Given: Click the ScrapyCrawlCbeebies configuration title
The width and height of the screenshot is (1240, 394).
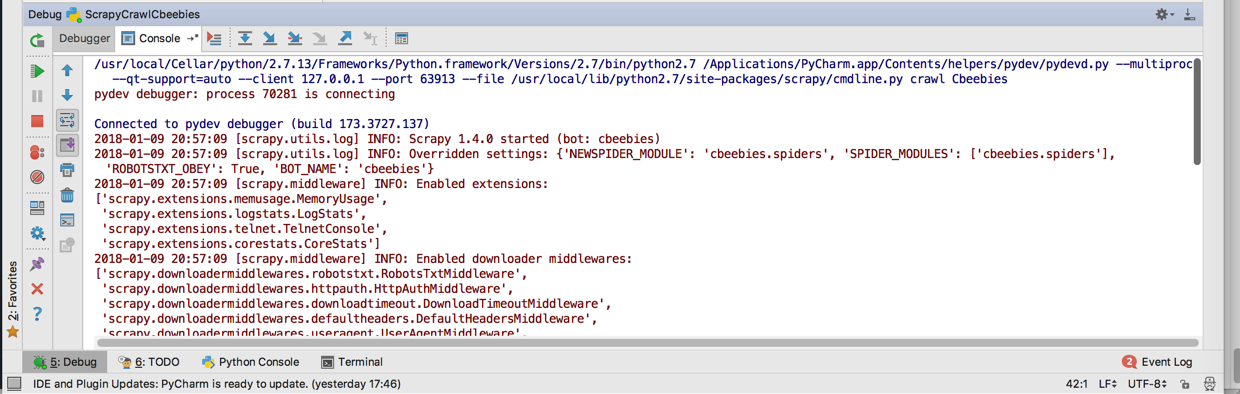Looking at the screenshot, I should coord(142,14).
